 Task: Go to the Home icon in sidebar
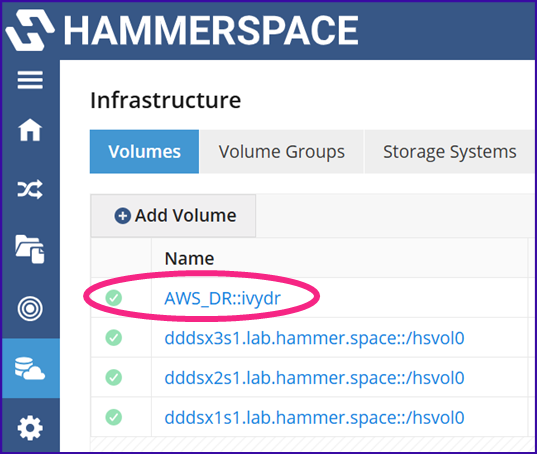(30, 130)
